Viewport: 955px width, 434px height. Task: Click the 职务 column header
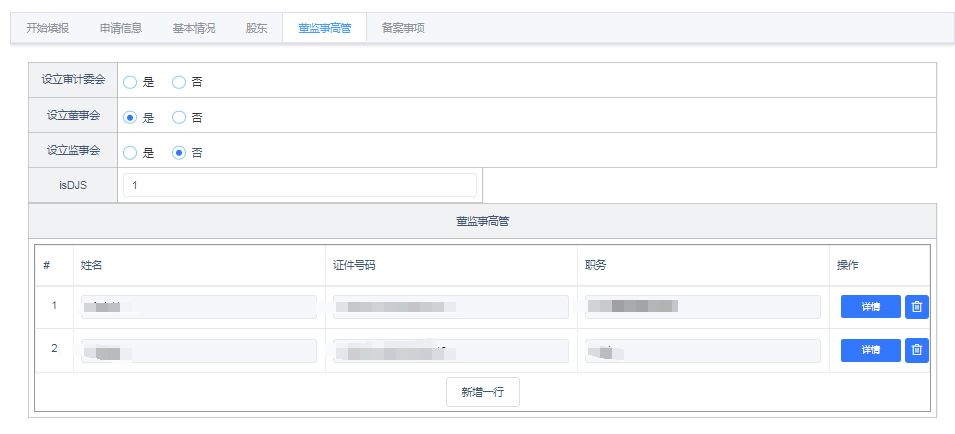tap(595, 266)
